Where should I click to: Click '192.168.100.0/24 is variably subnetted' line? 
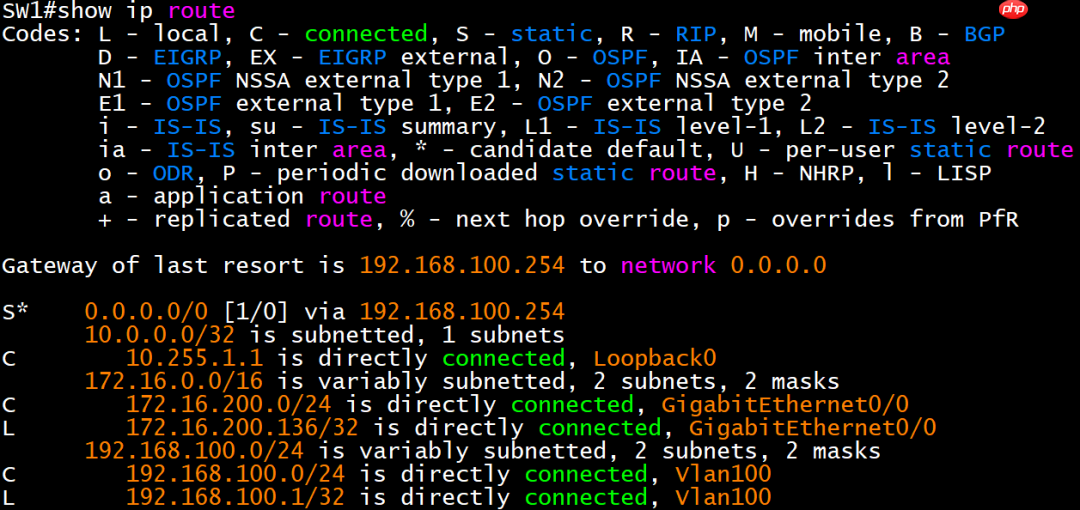(482, 451)
